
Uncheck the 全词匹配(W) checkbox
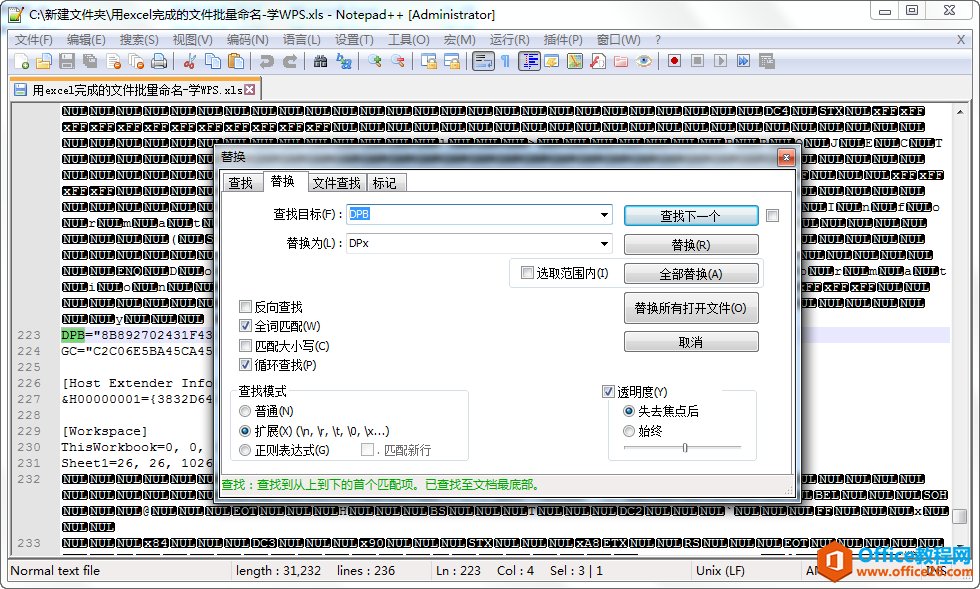coord(246,326)
